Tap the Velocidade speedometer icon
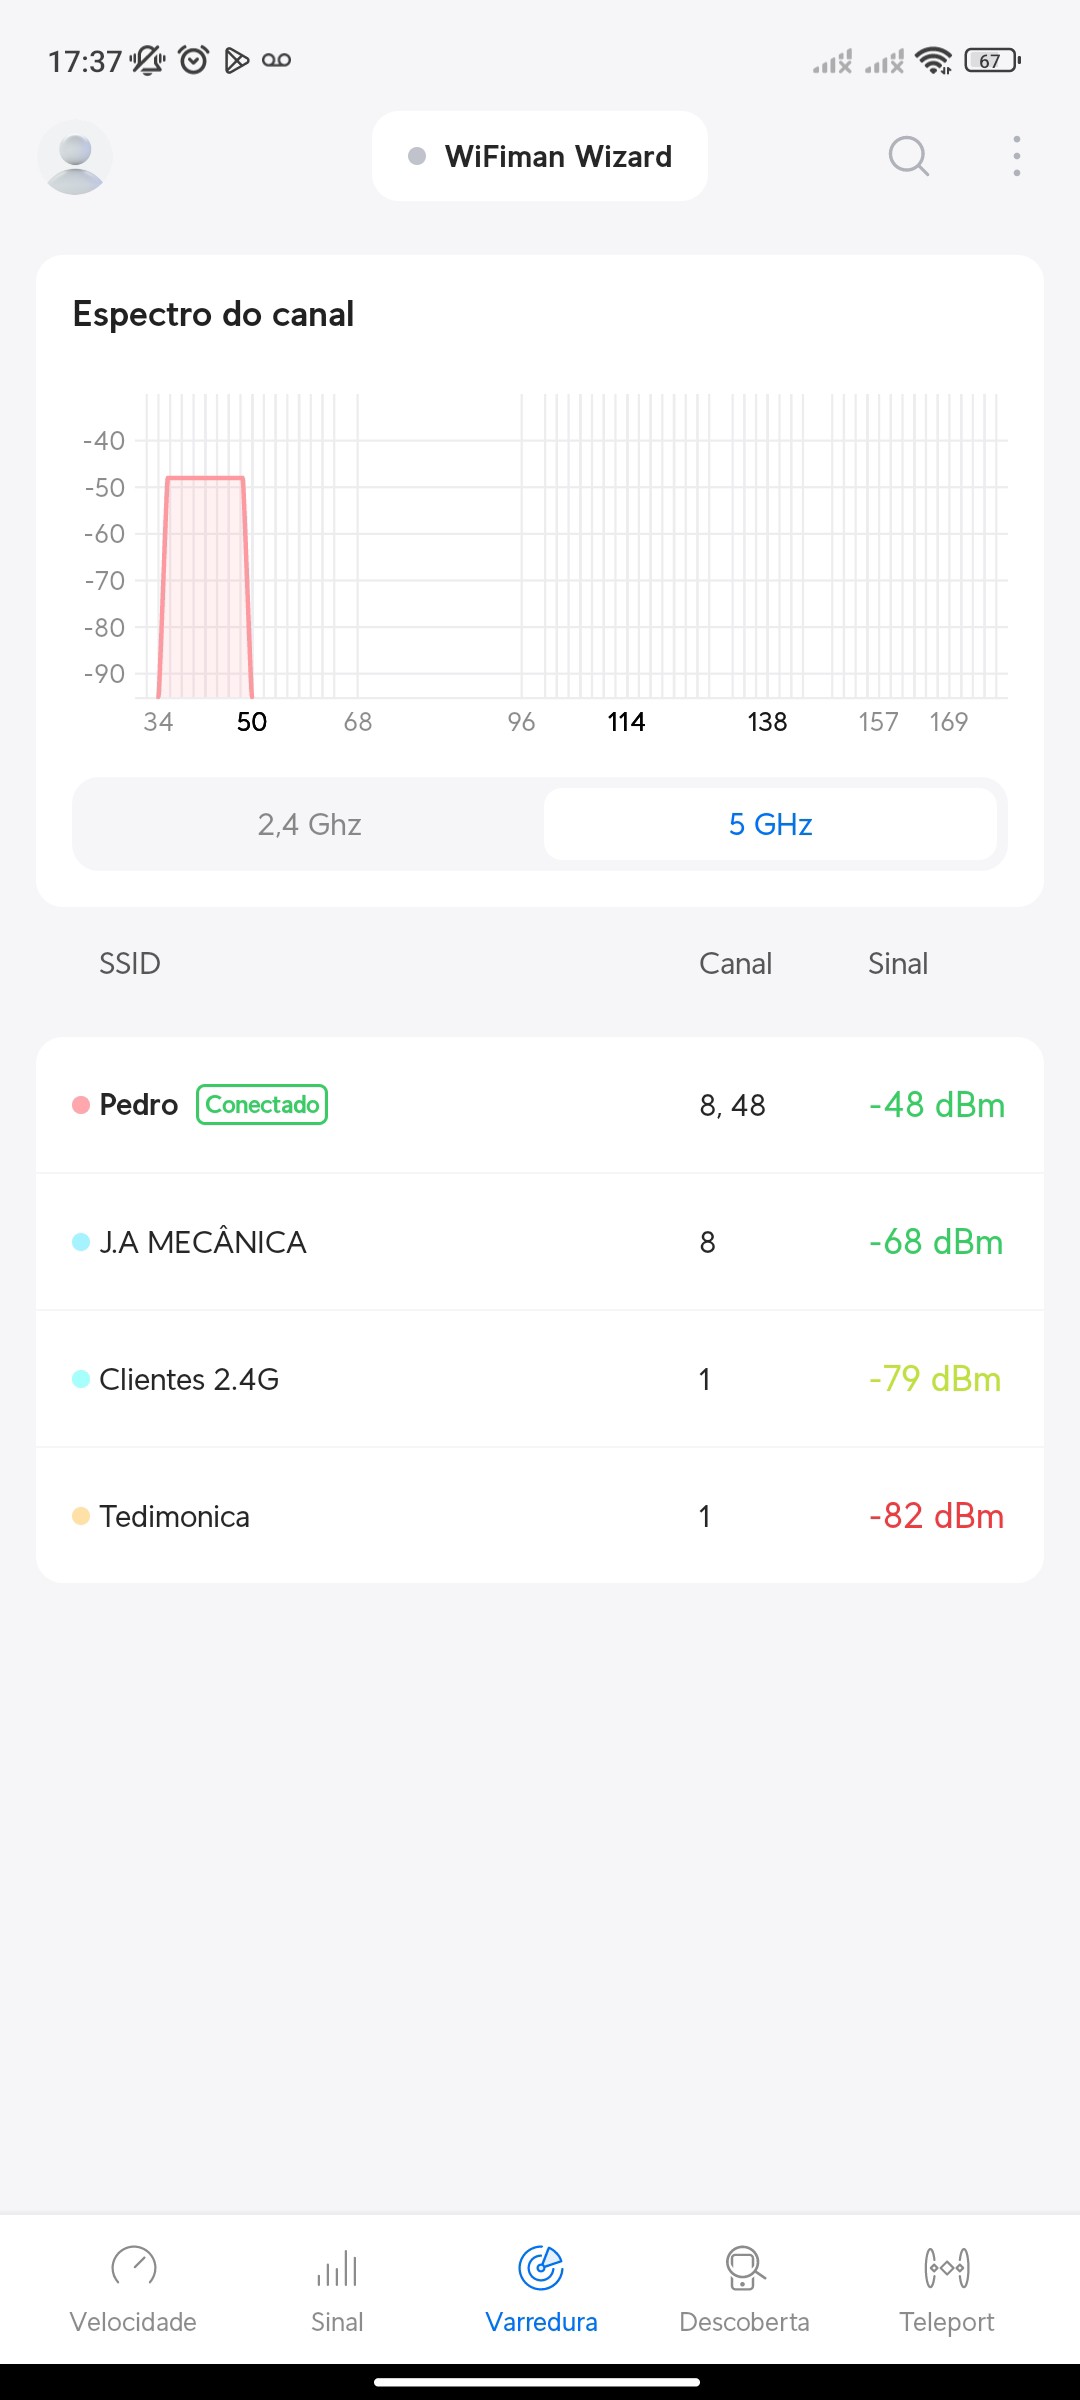 click(133, 2266)
